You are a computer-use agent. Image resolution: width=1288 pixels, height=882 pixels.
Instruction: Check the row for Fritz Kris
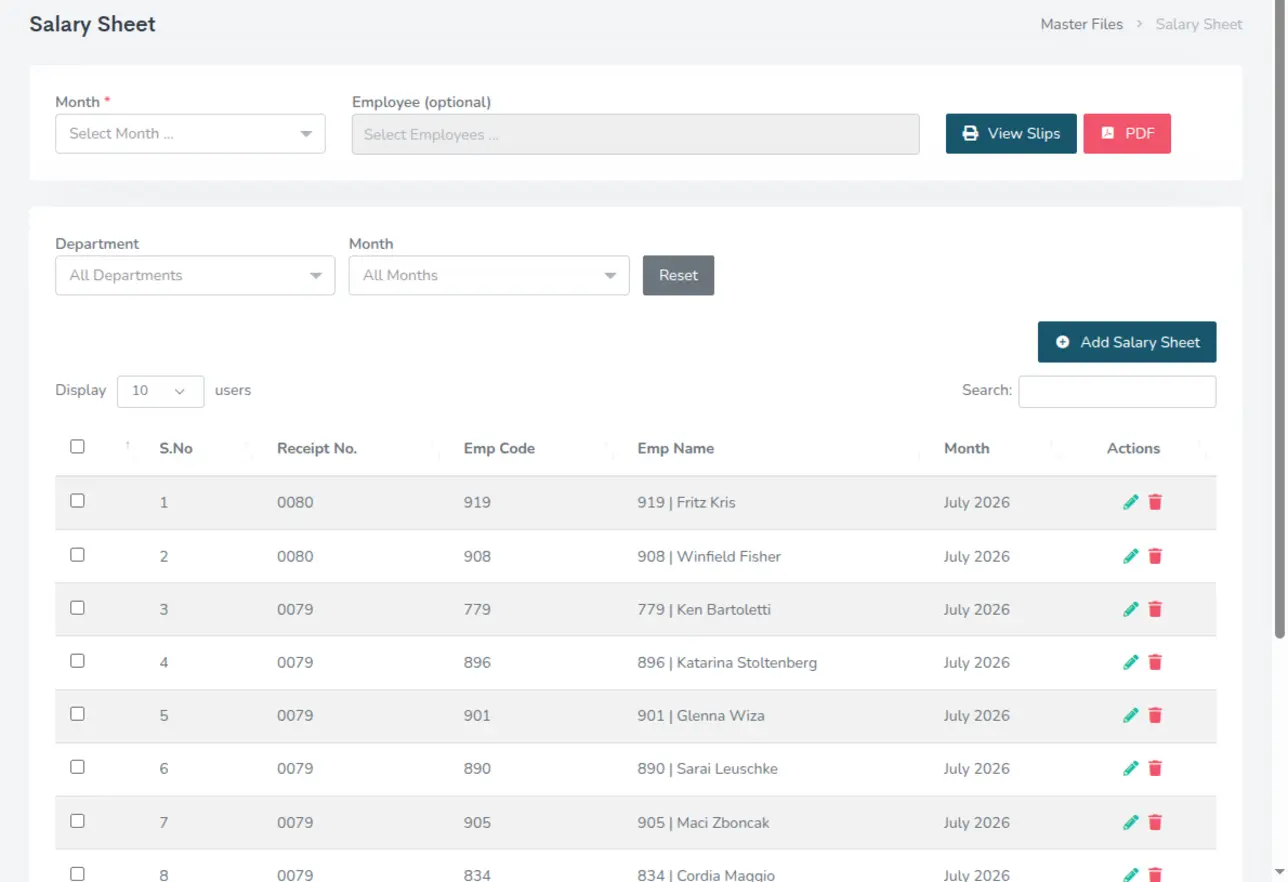pos(77,501)
